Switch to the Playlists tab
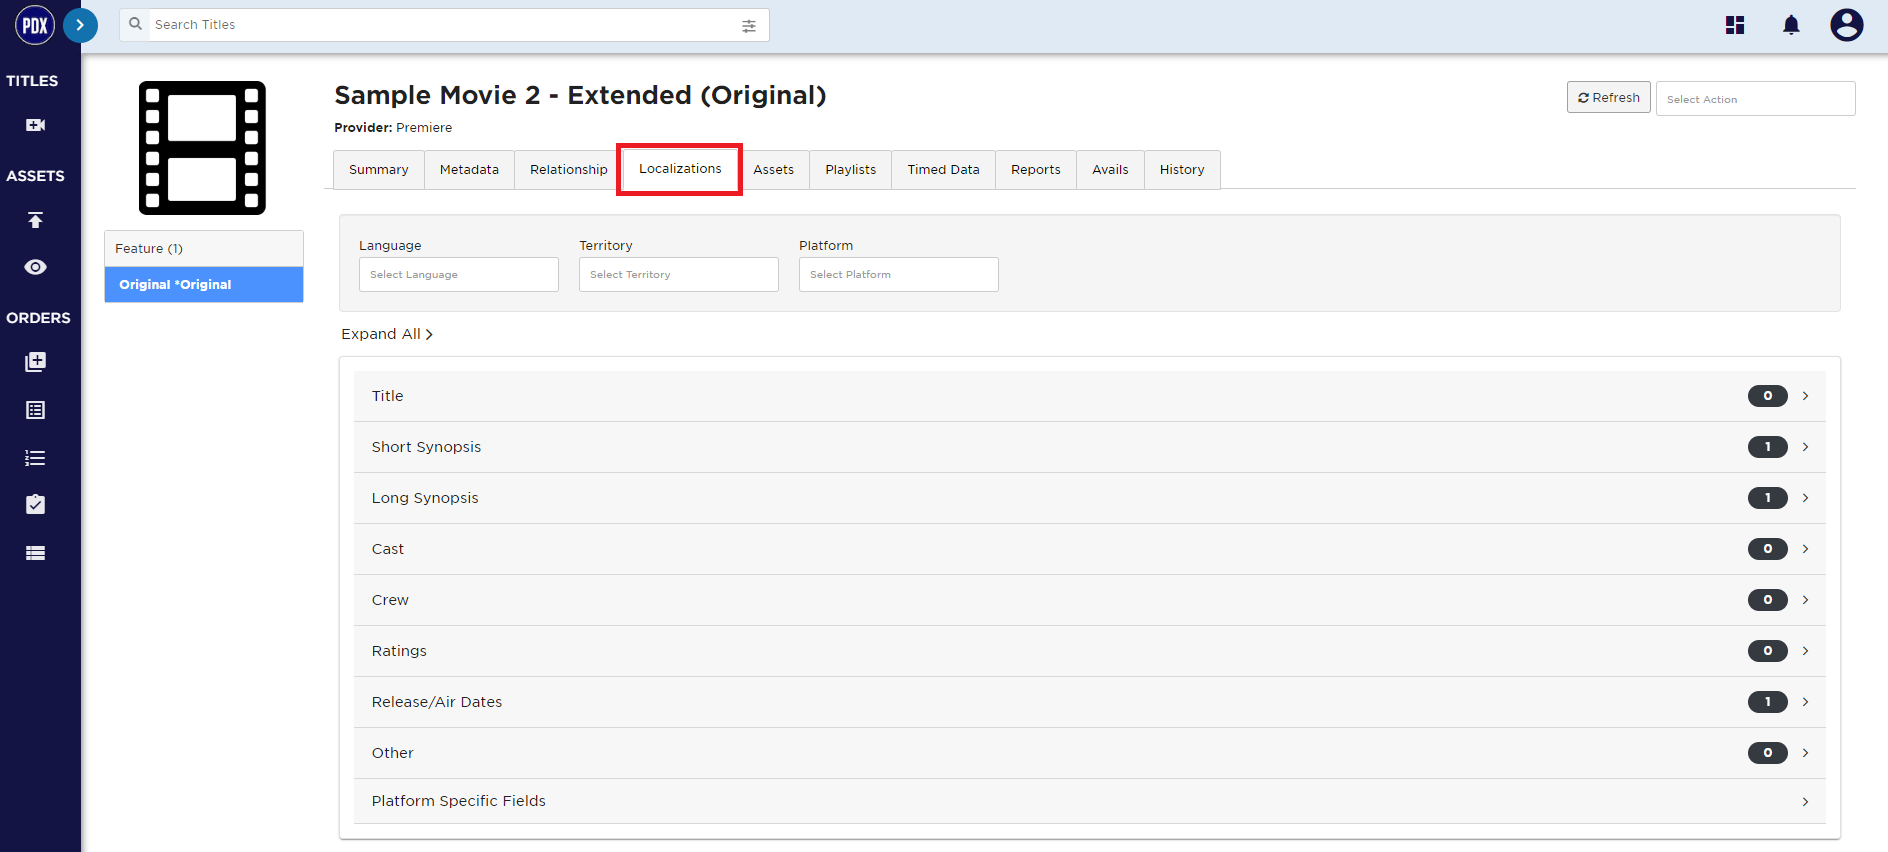The height and width of the screenshot is (852, 1888). click(x=850, y=170)
